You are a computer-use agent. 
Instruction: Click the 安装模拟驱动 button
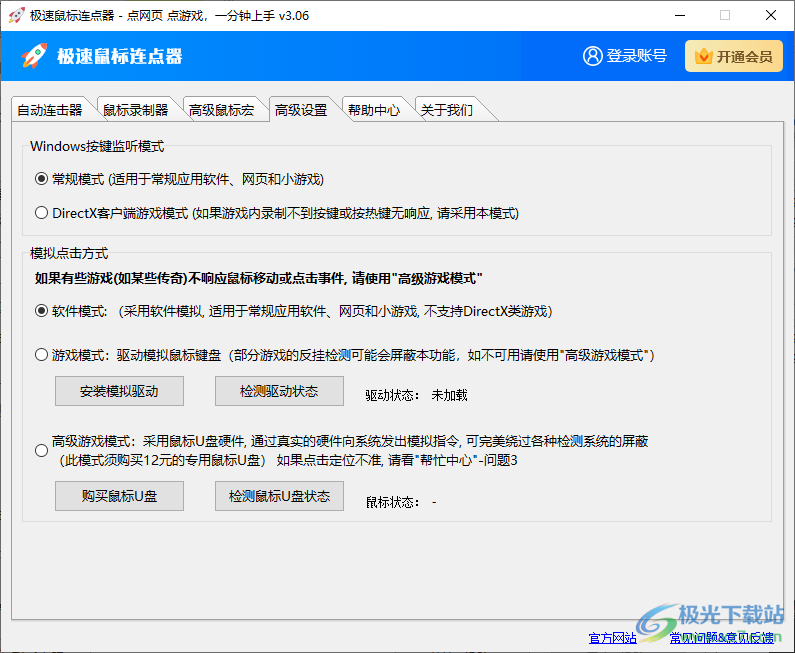(119, 391)
